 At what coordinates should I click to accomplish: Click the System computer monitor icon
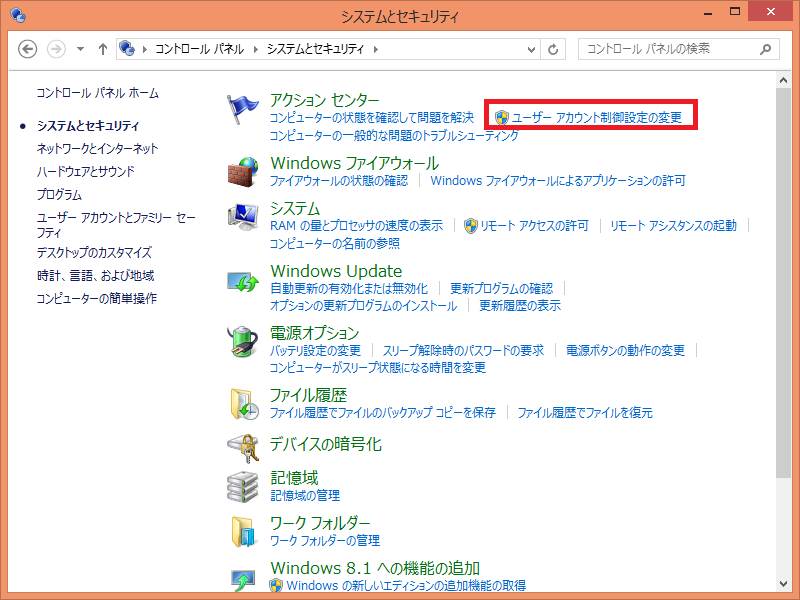(x=243, y=216)
